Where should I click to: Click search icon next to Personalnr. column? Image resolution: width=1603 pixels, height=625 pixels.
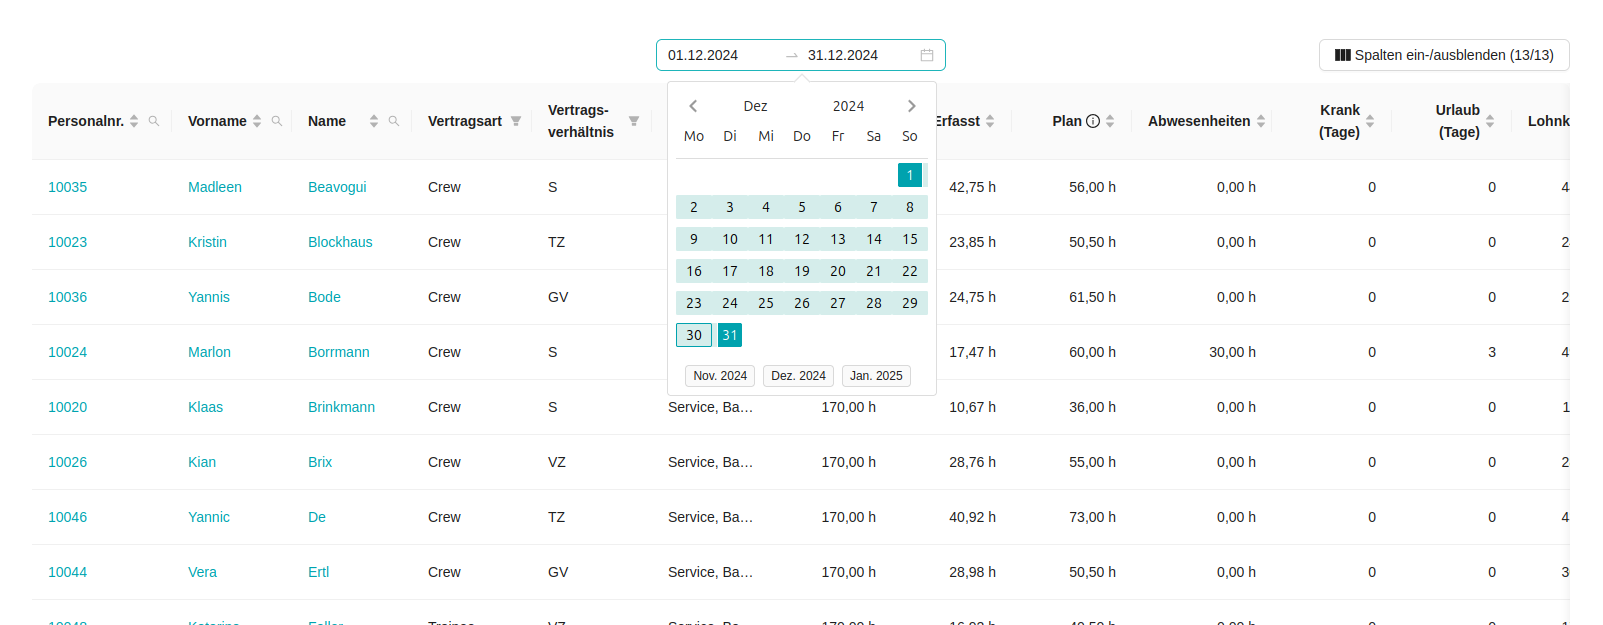(154, 121)
